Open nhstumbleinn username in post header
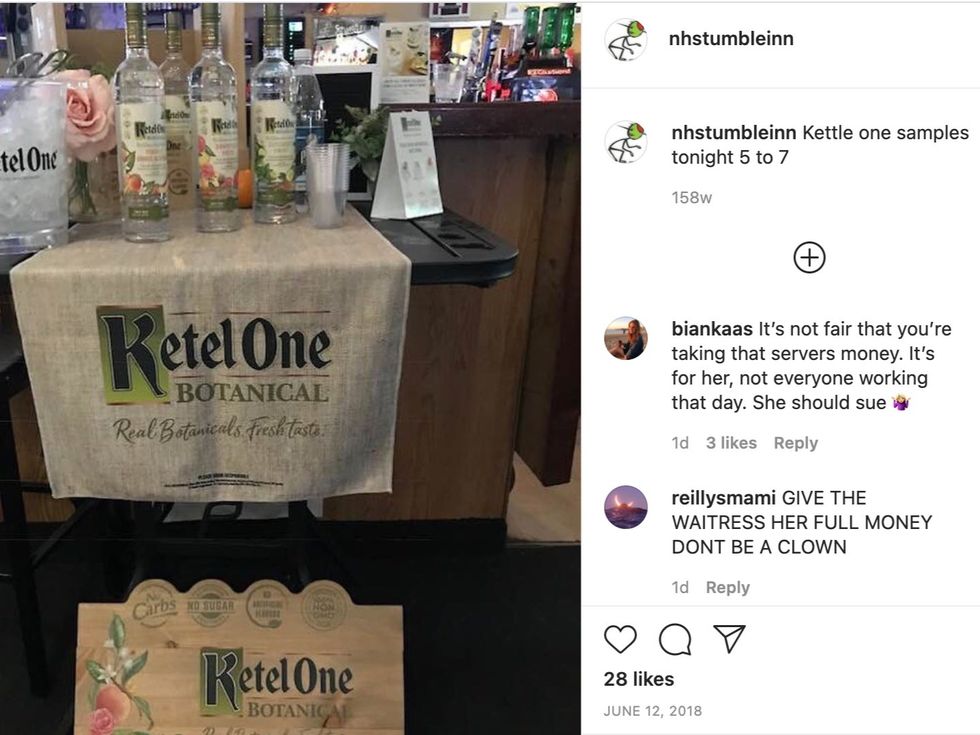Viewport: 980px width, 735px height. 731,39
